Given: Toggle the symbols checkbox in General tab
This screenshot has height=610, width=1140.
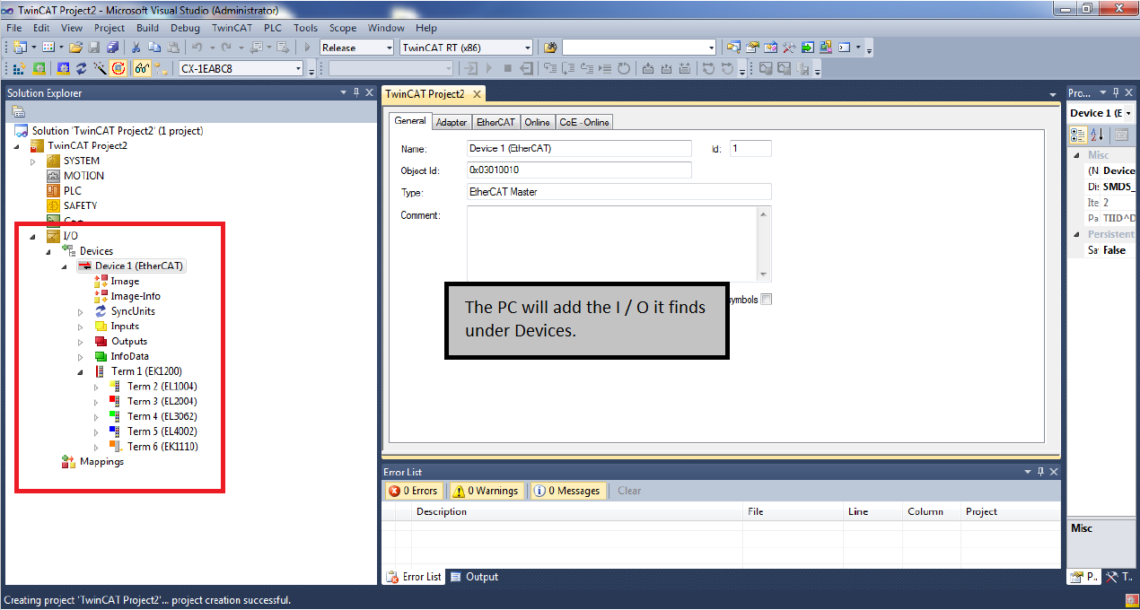Looking at the screenshot, I should (766, 299).
